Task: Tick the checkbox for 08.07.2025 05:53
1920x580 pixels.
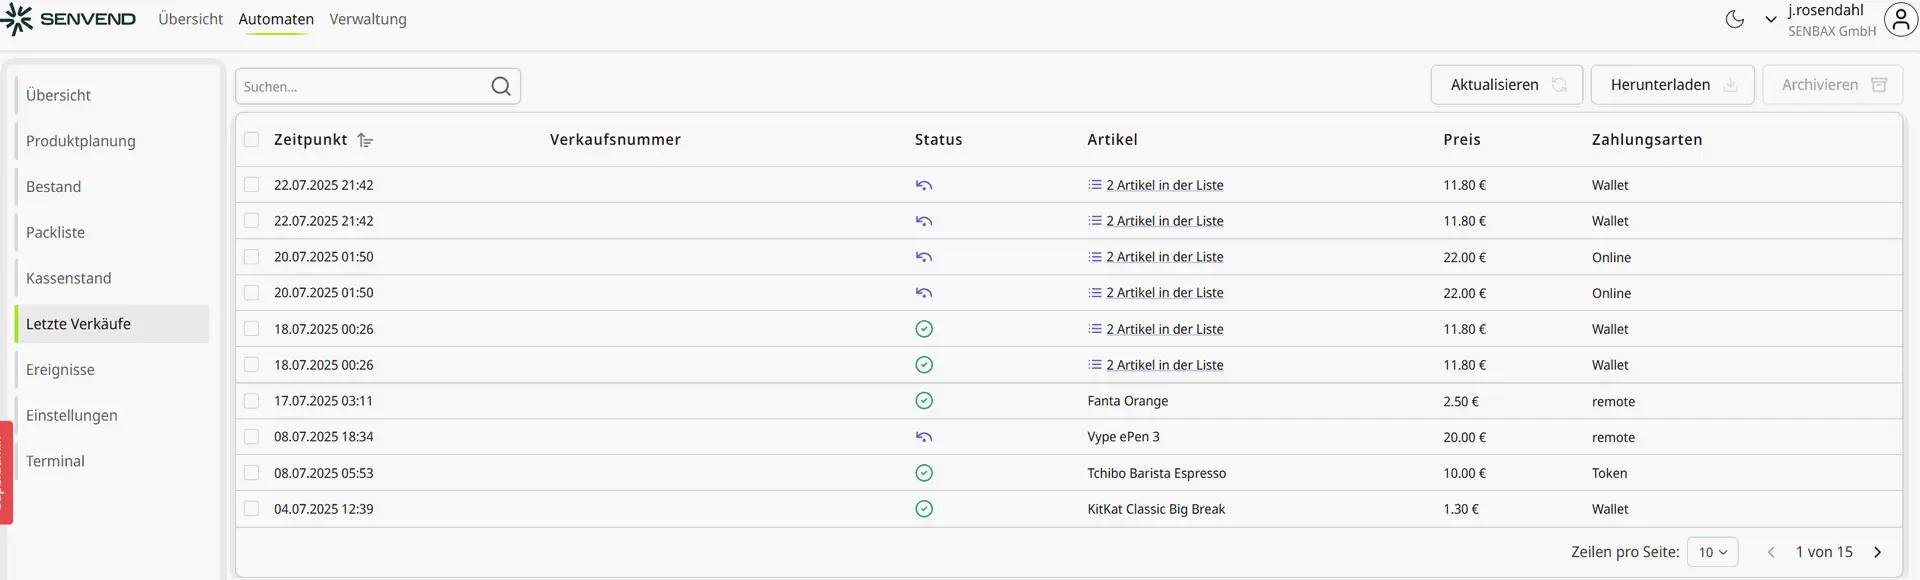Action: [251, 473]
